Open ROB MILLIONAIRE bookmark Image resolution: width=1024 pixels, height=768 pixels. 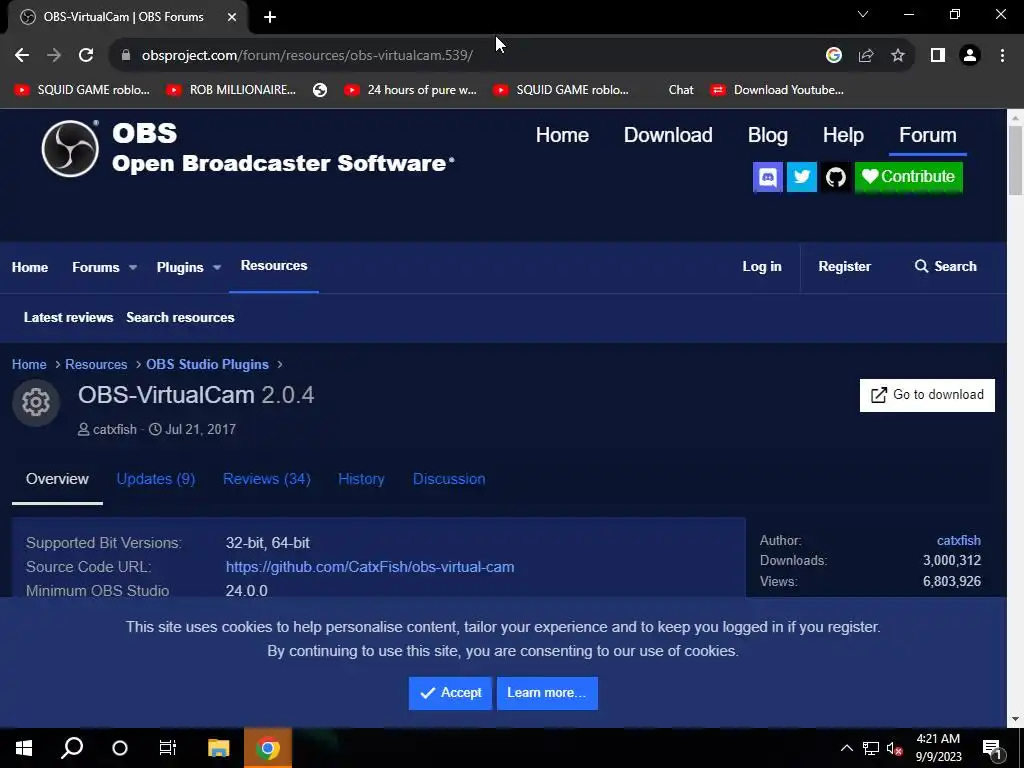pos(231,90)
